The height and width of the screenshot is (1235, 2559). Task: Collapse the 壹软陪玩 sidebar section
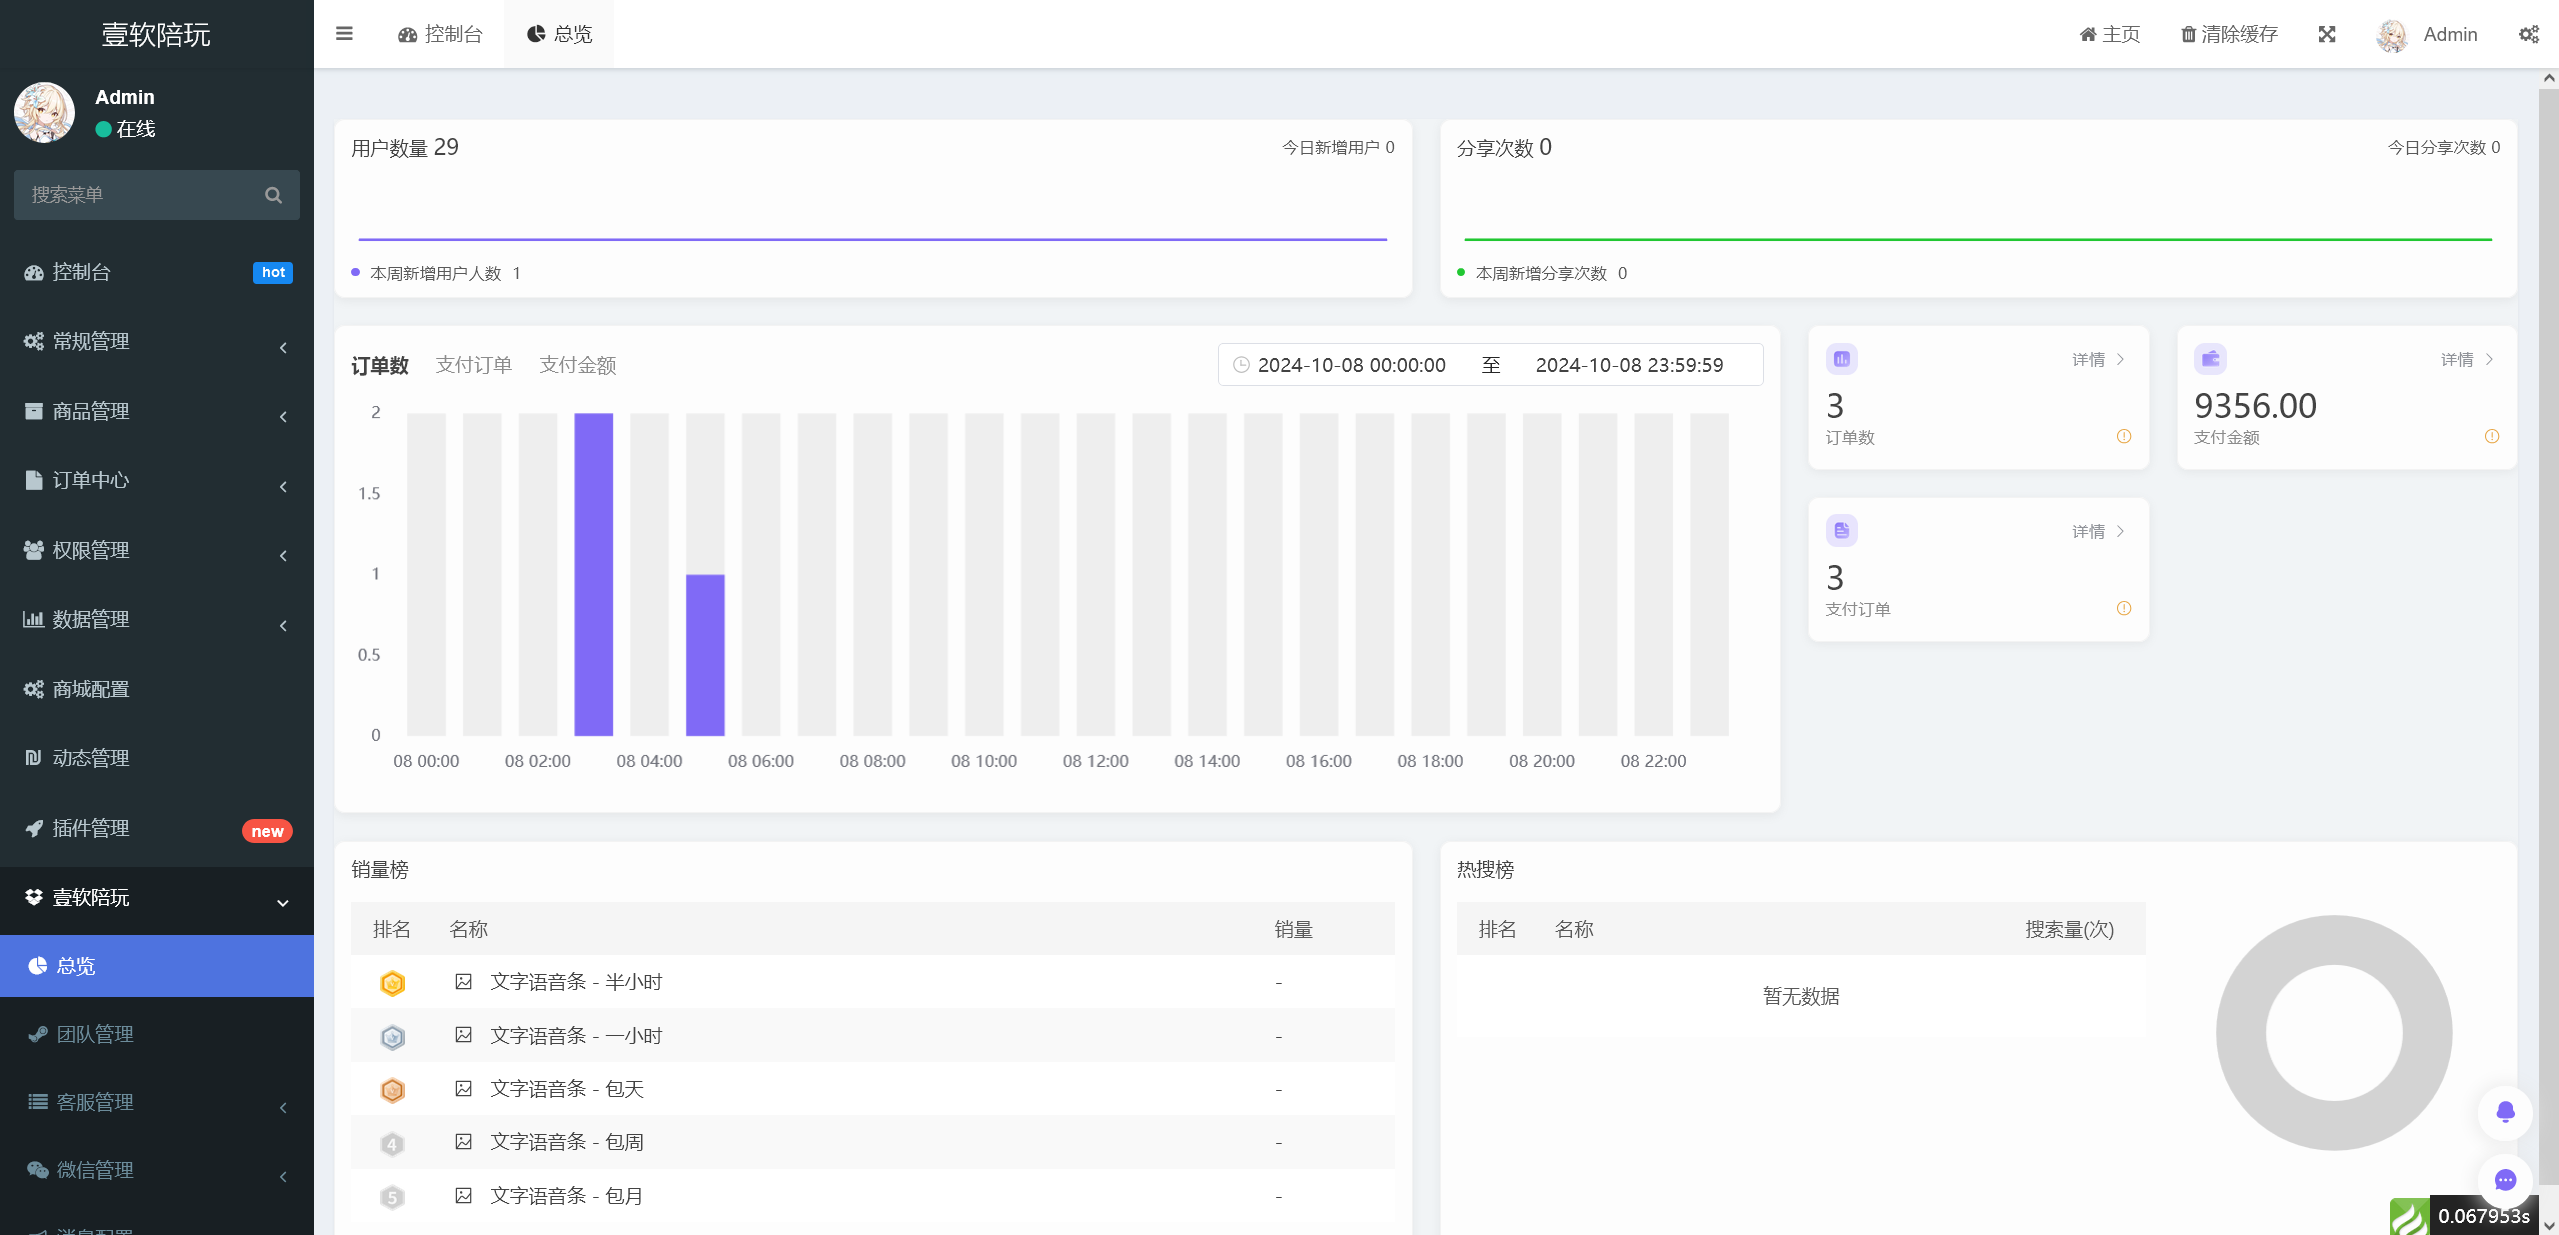pyautogui.click(x=156, y=898)
